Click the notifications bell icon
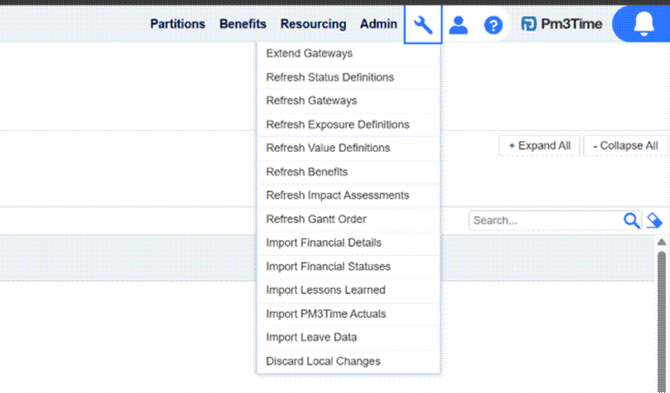 [644, 24]
